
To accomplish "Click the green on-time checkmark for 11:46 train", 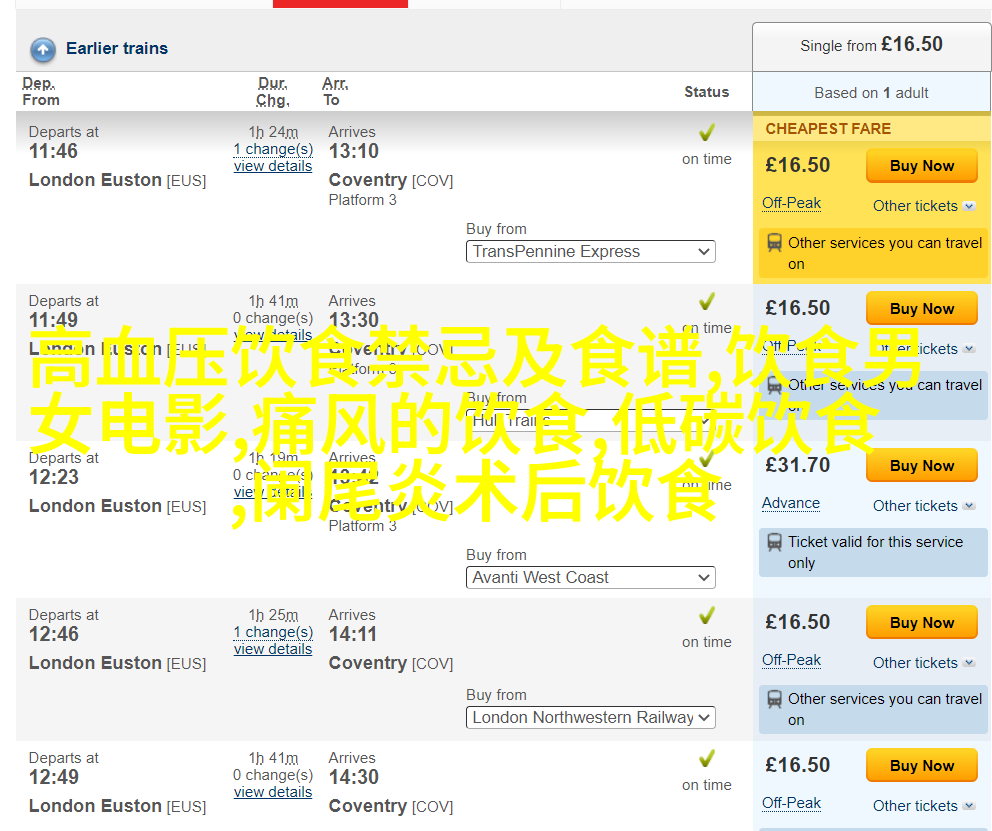I will coord(707,133).
